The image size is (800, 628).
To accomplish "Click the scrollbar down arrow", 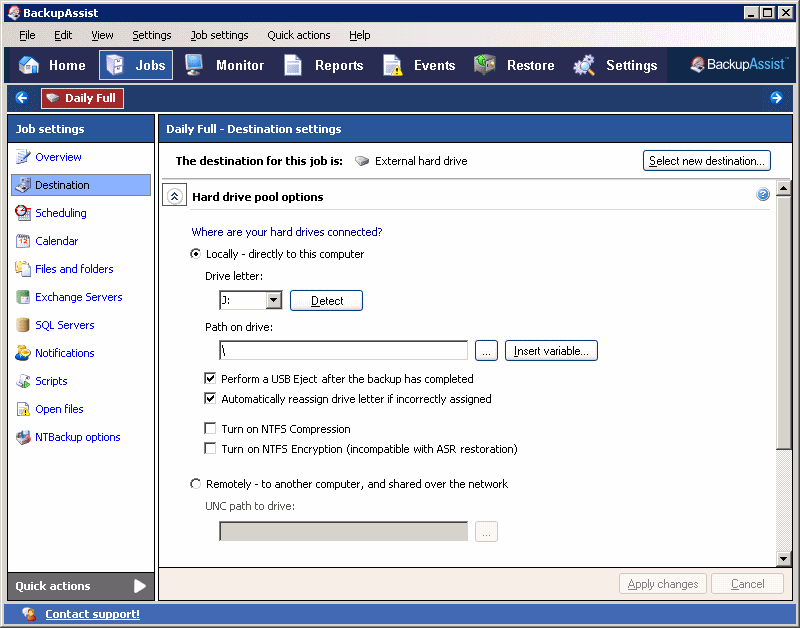I will pyautogui.click(x=784, y=559).
